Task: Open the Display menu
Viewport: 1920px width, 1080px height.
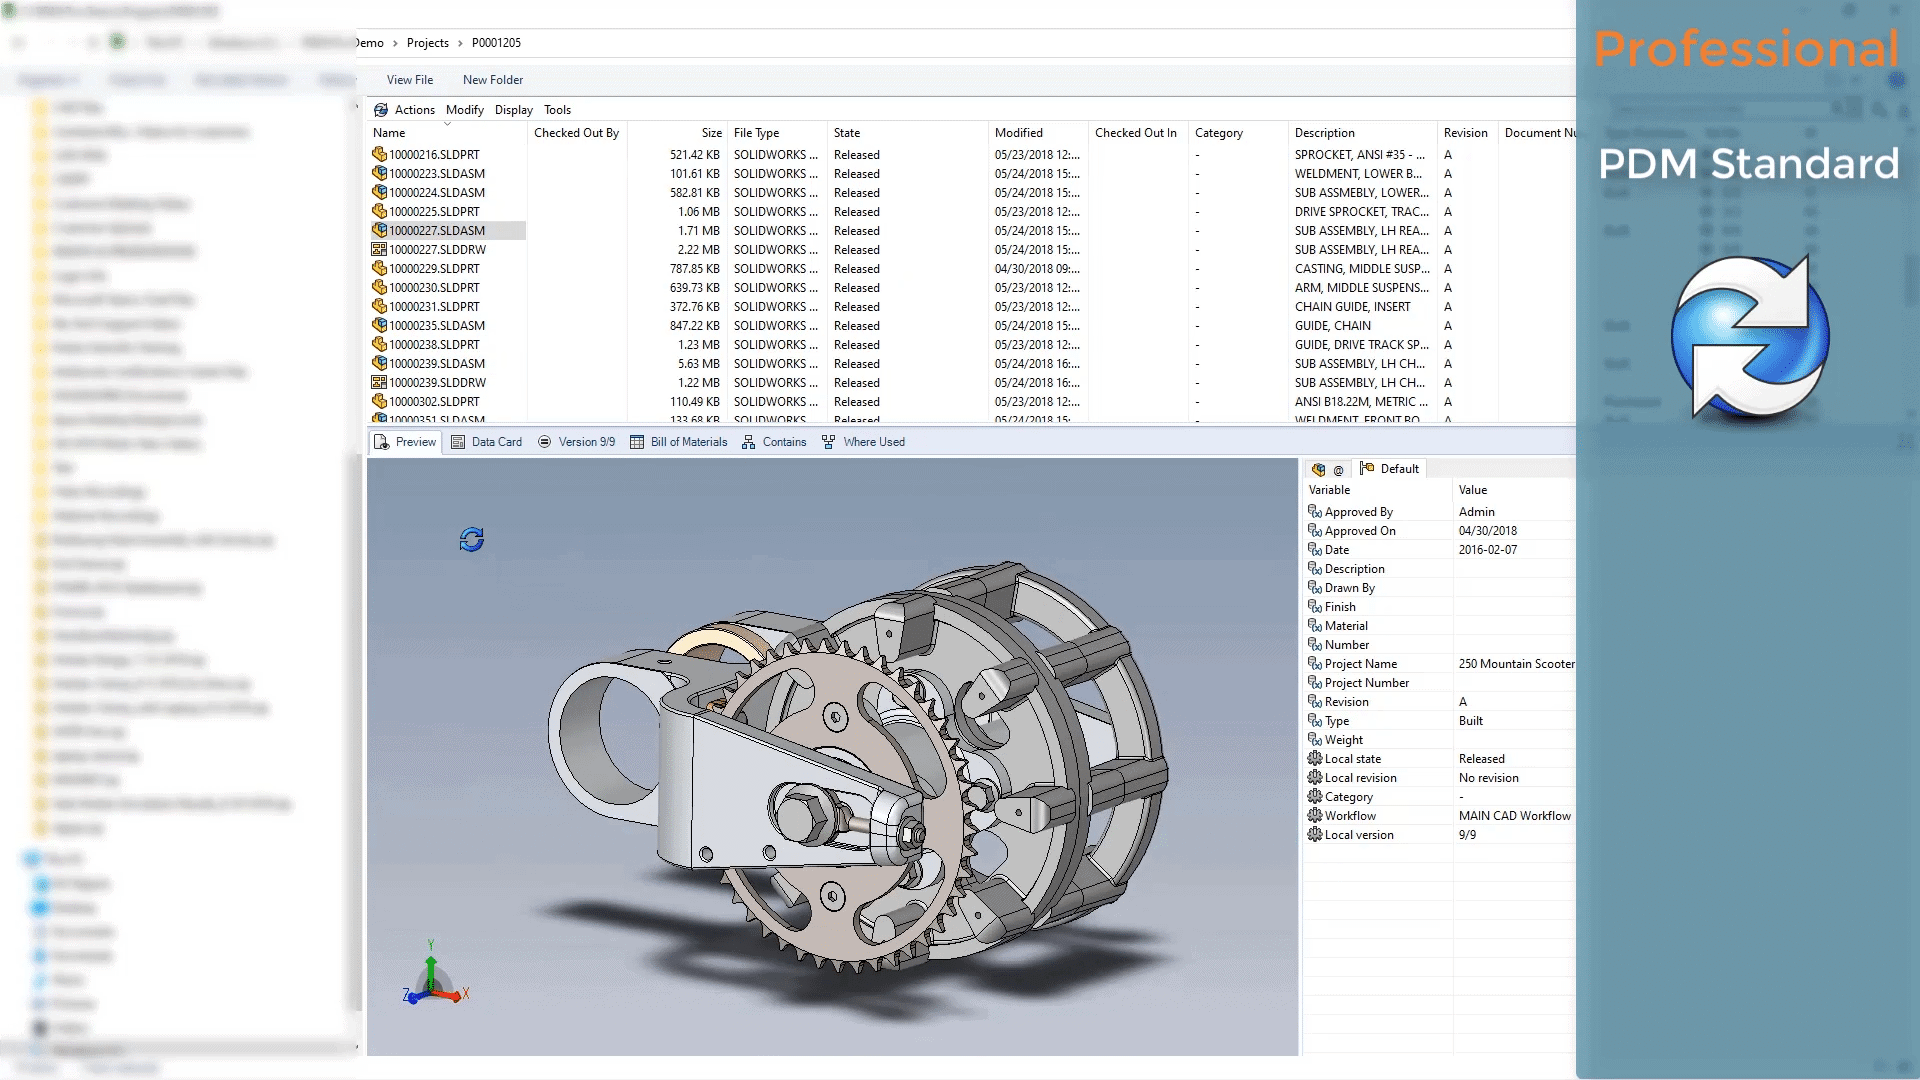Action: pos(514,110)
